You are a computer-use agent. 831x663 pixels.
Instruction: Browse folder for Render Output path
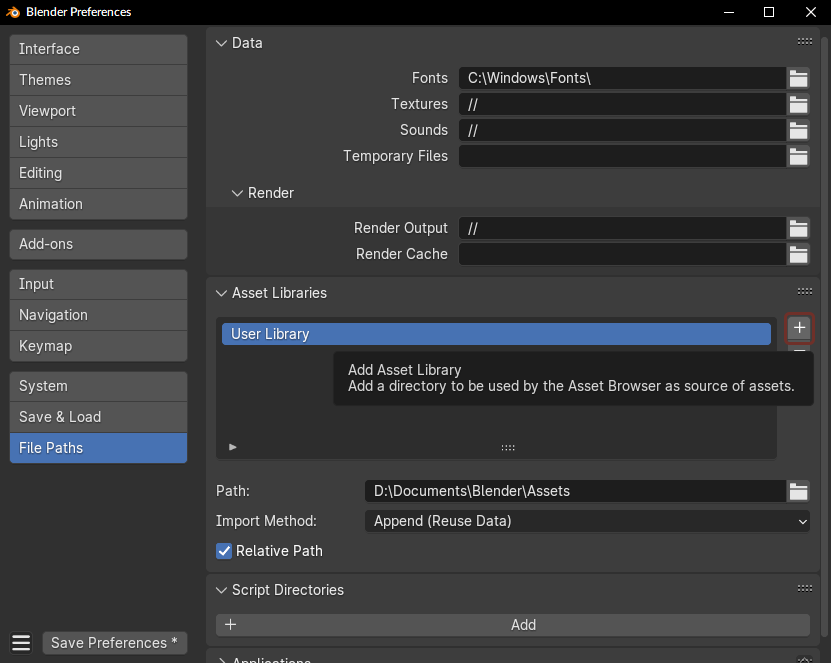[x=798, y=228]
